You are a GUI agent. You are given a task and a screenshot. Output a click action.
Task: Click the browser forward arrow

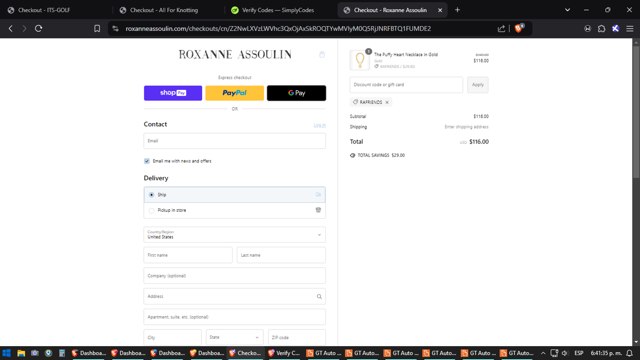24,29
